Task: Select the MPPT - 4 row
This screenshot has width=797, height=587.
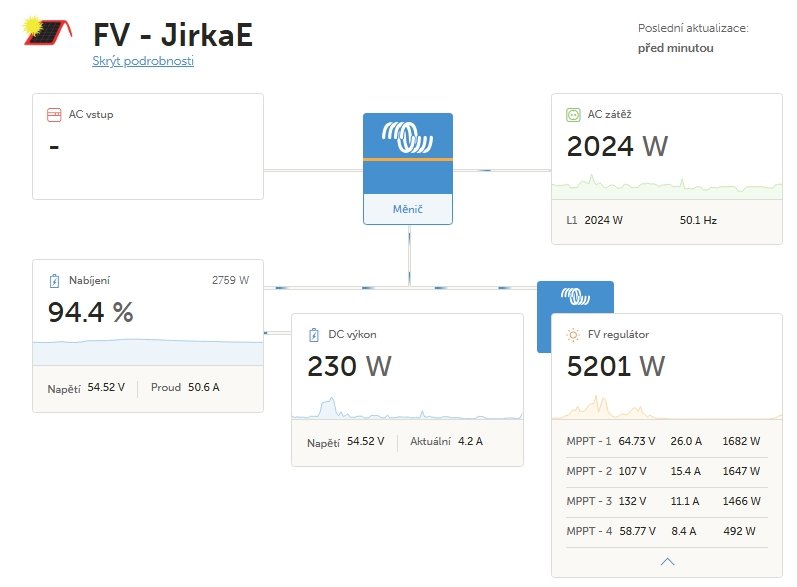Action: (667, 531)
